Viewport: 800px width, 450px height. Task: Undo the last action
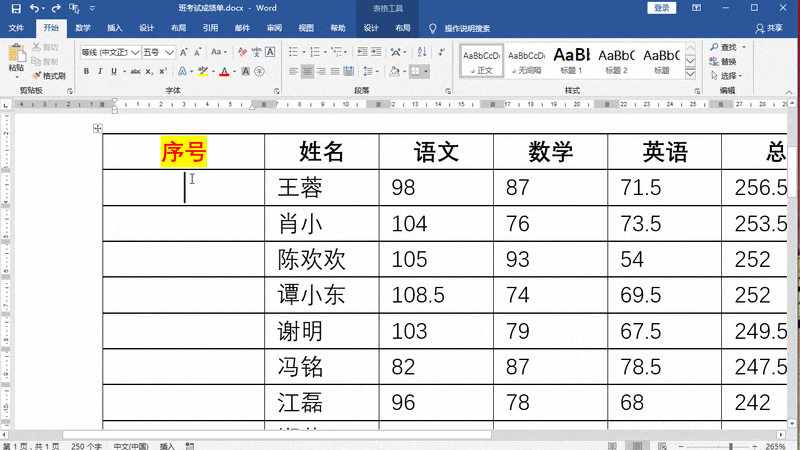pos(34,8)
